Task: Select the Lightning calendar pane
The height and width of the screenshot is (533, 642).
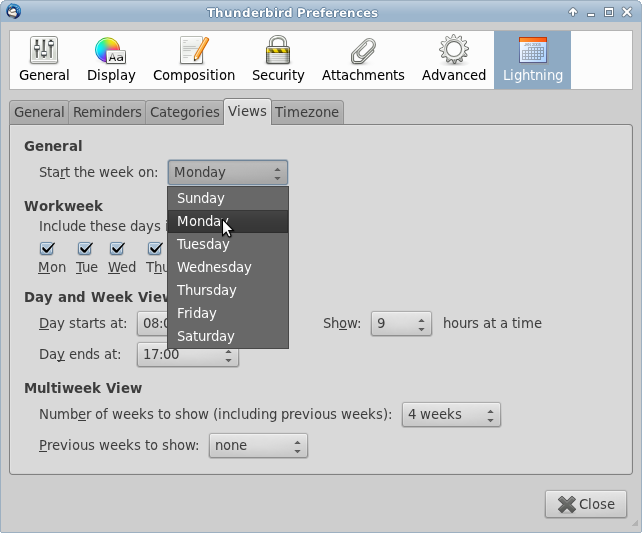Action: pos(532,60)
